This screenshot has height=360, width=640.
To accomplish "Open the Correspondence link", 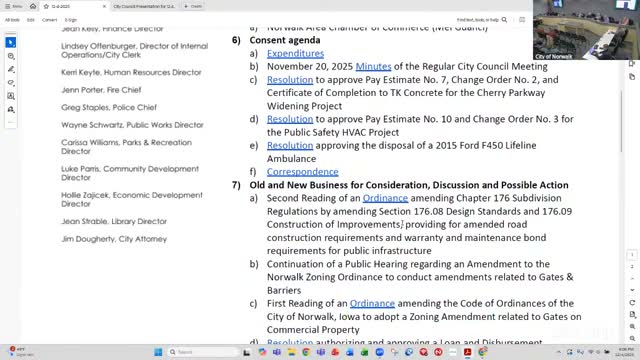I will [302, 172].
